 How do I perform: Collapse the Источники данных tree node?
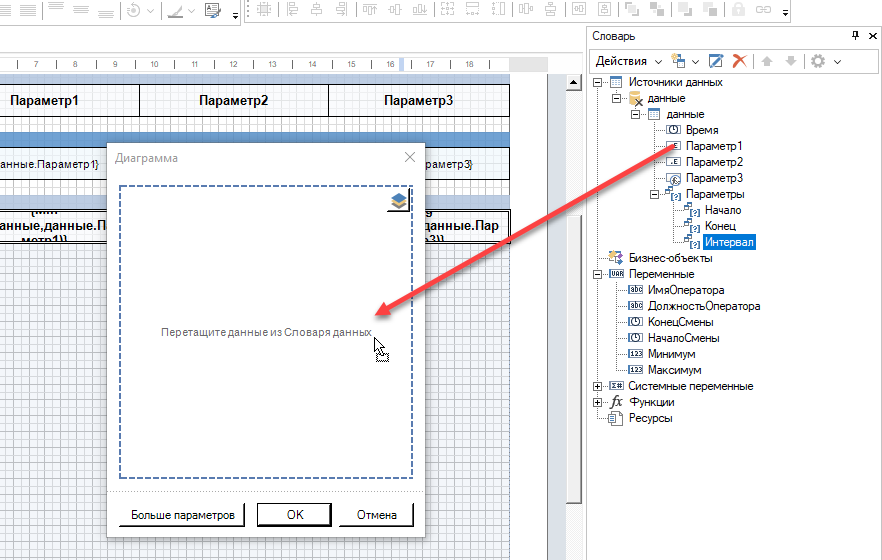(597, 82)
